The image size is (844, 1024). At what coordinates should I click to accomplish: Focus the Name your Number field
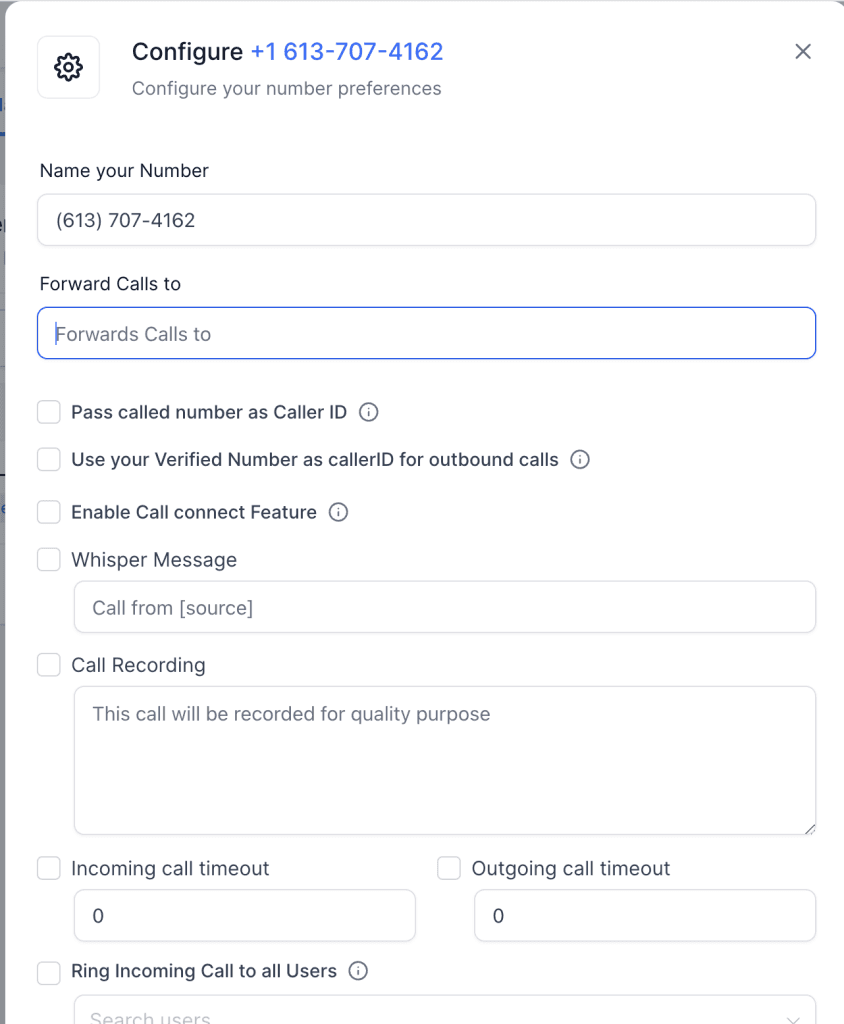(x=426, y=220)
